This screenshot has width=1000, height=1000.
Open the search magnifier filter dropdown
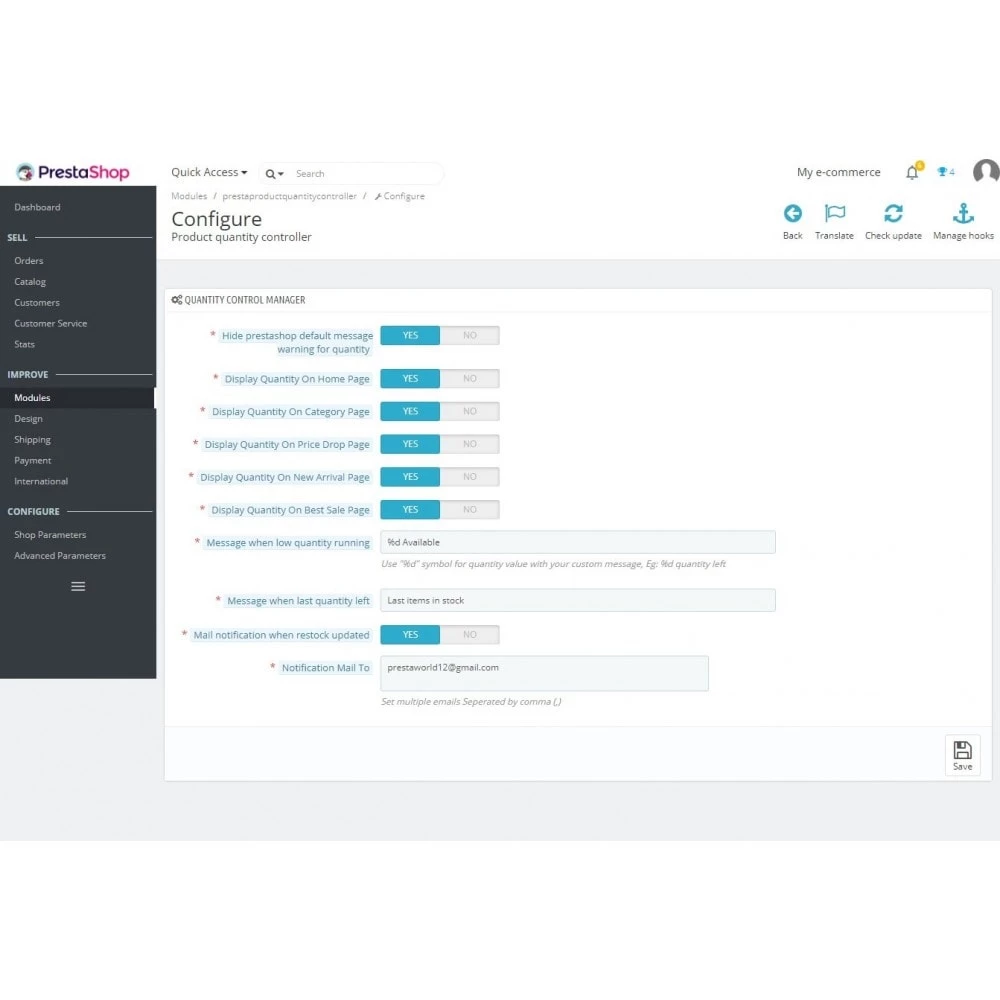pos(274,173)
